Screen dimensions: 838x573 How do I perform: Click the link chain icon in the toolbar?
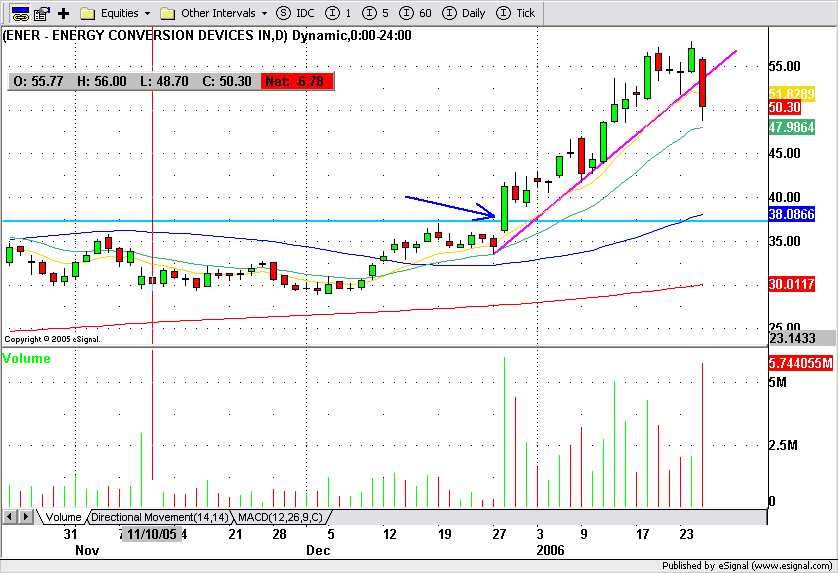tap(20, 13)
